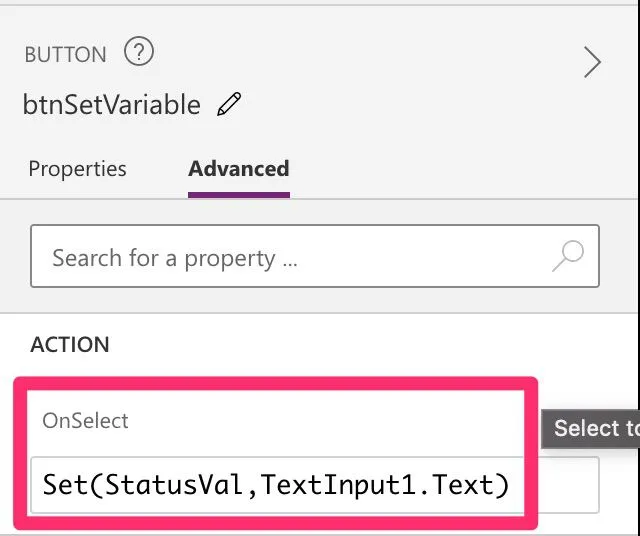Click the underline beneath the Advanced tab
The image size is (640, 536).
coord(238,194)
